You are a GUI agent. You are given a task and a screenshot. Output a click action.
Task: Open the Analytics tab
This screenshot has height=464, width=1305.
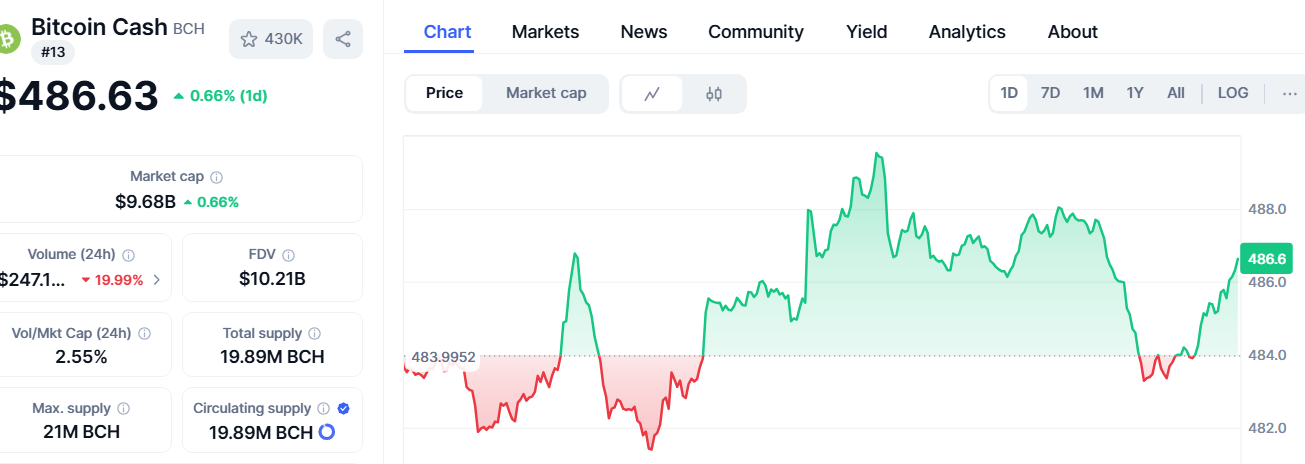coord(967,32)
